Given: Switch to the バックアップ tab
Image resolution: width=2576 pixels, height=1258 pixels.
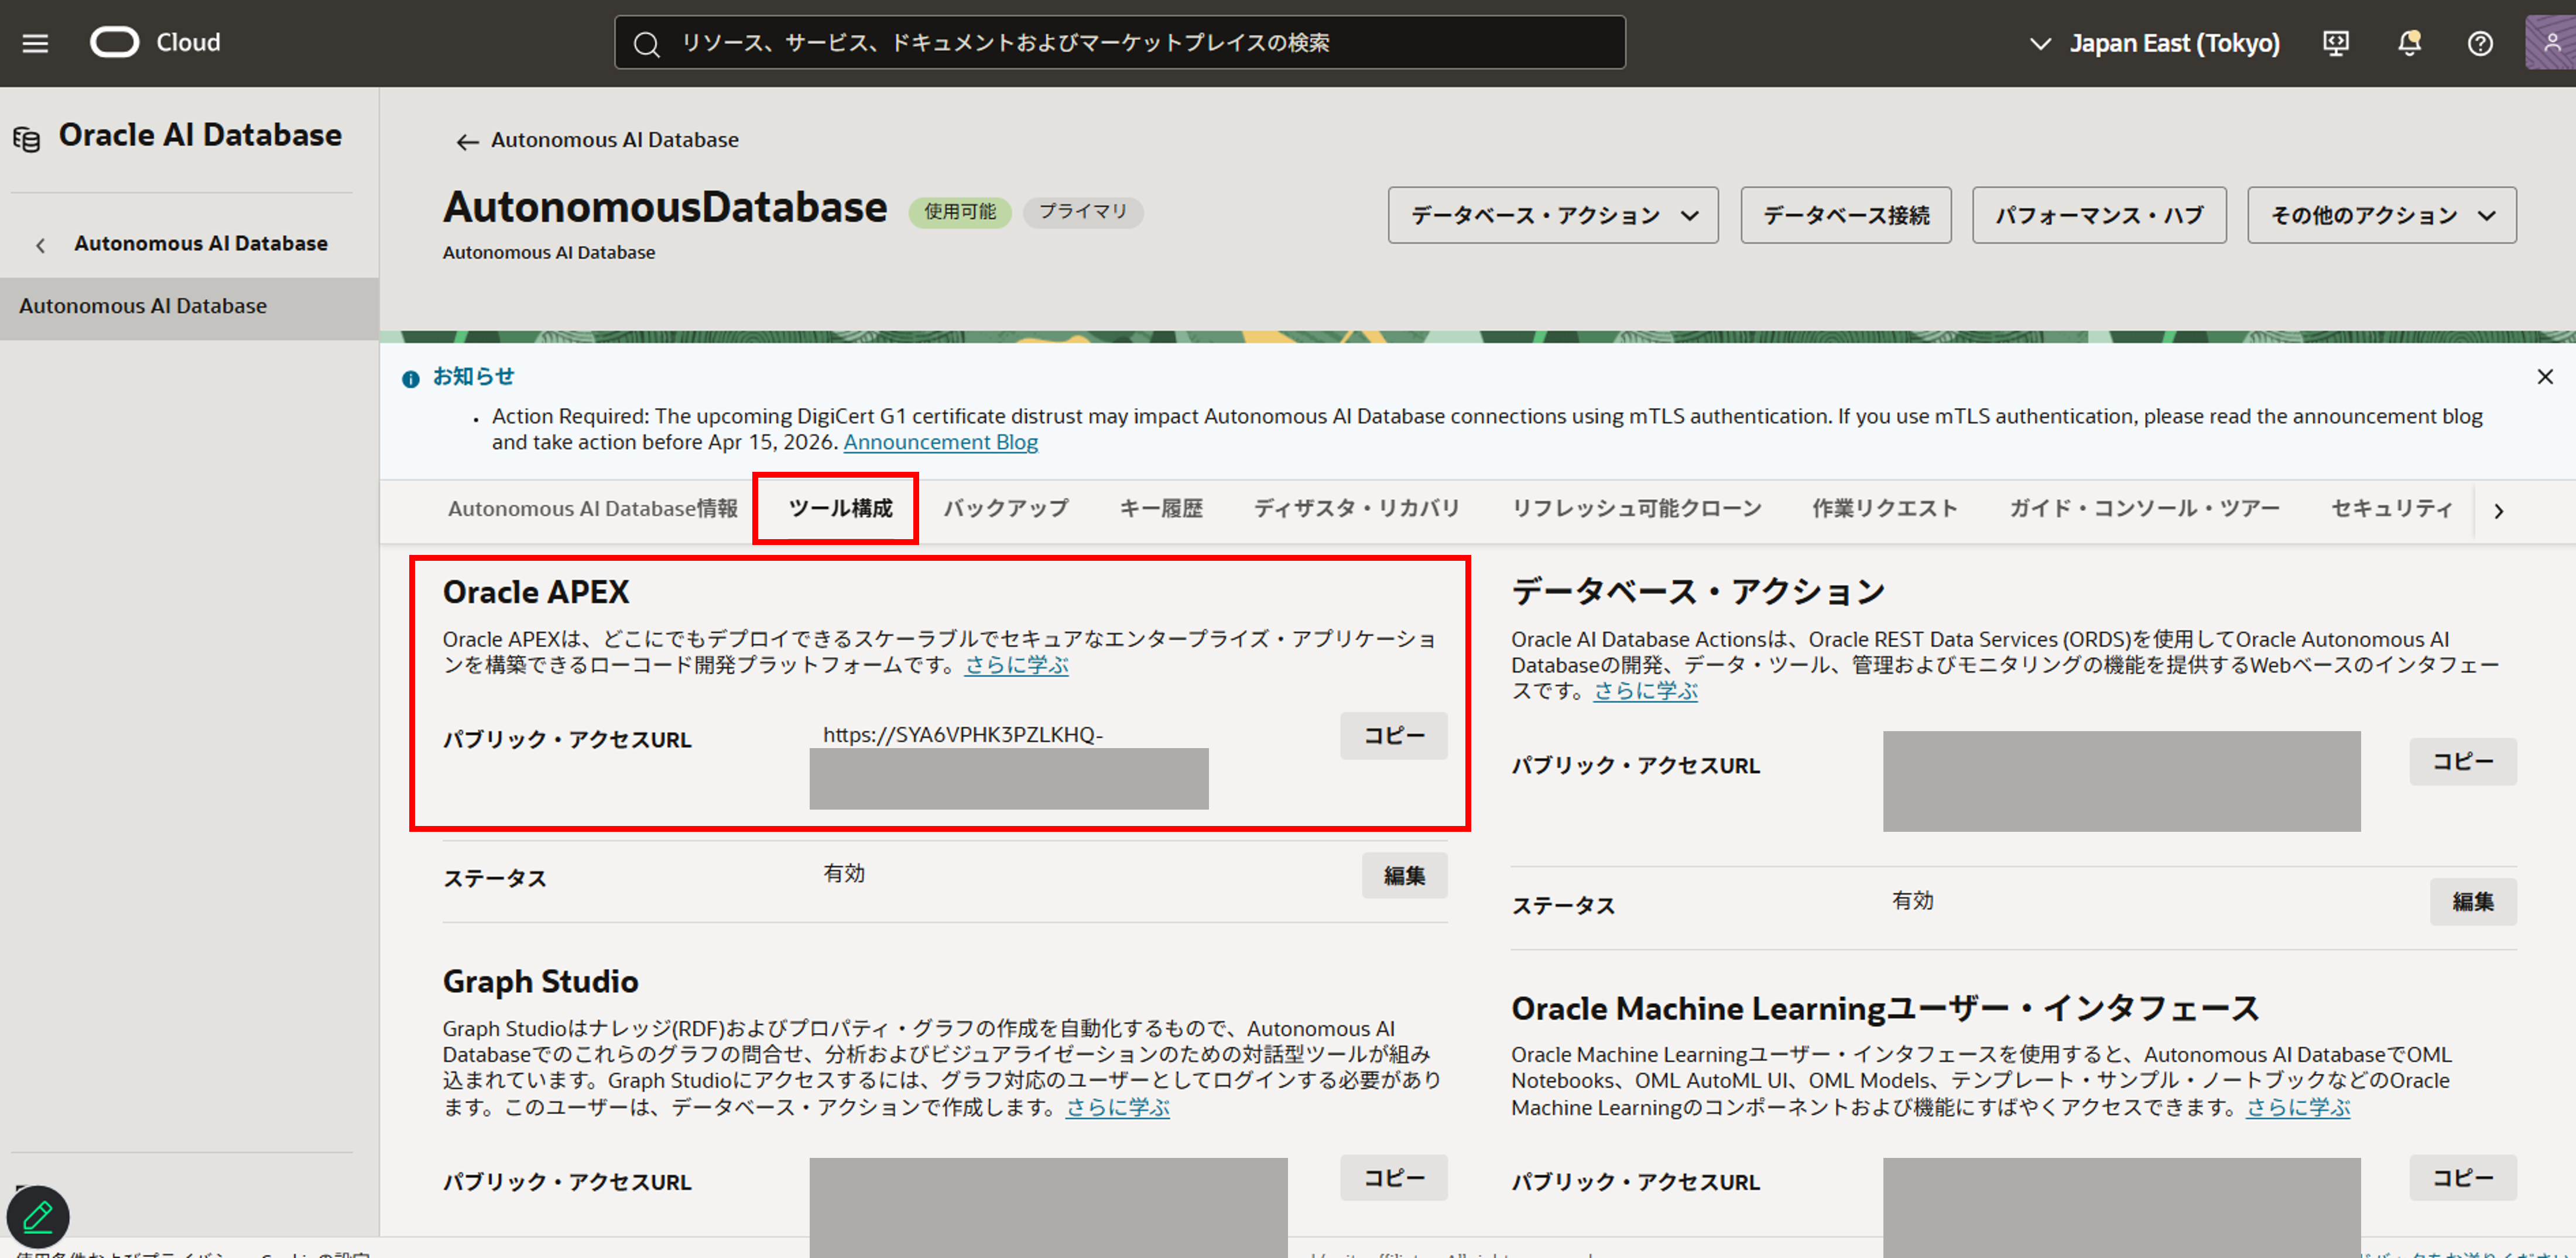Looking at the screenshot, I should pyautogui.click(x=1005, y=508).
